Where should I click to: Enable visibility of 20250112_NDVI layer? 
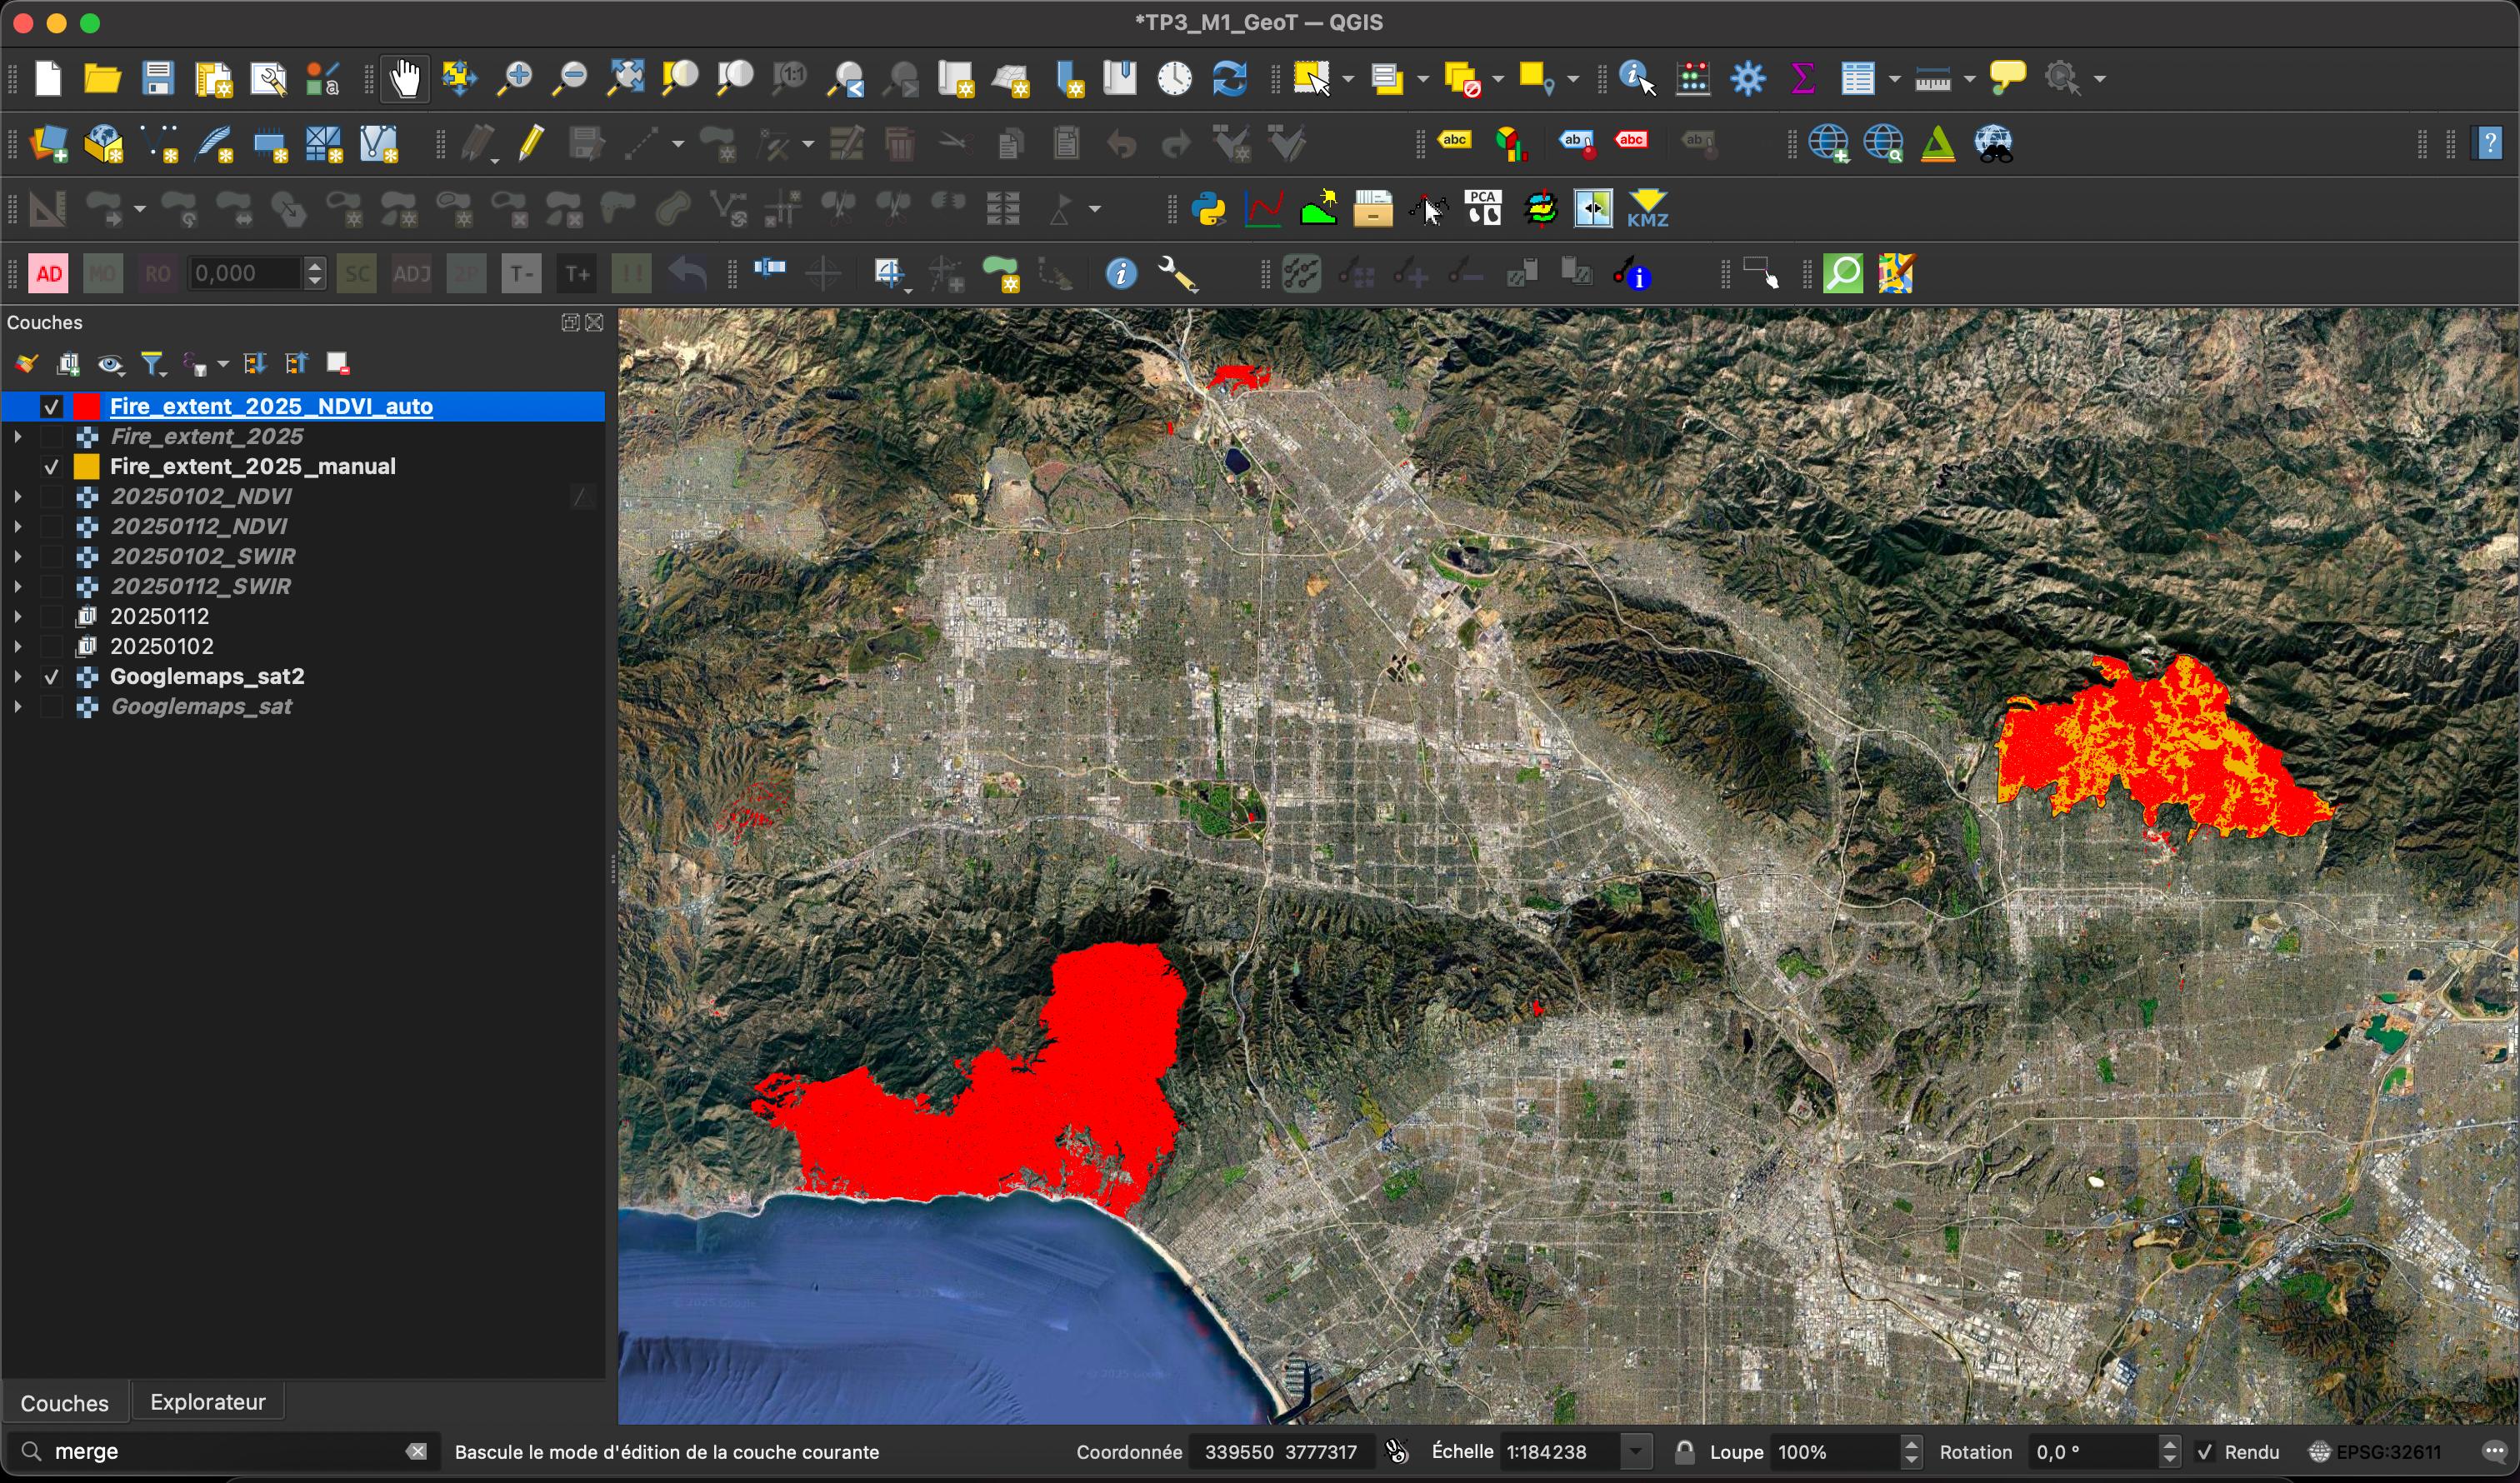52,527
